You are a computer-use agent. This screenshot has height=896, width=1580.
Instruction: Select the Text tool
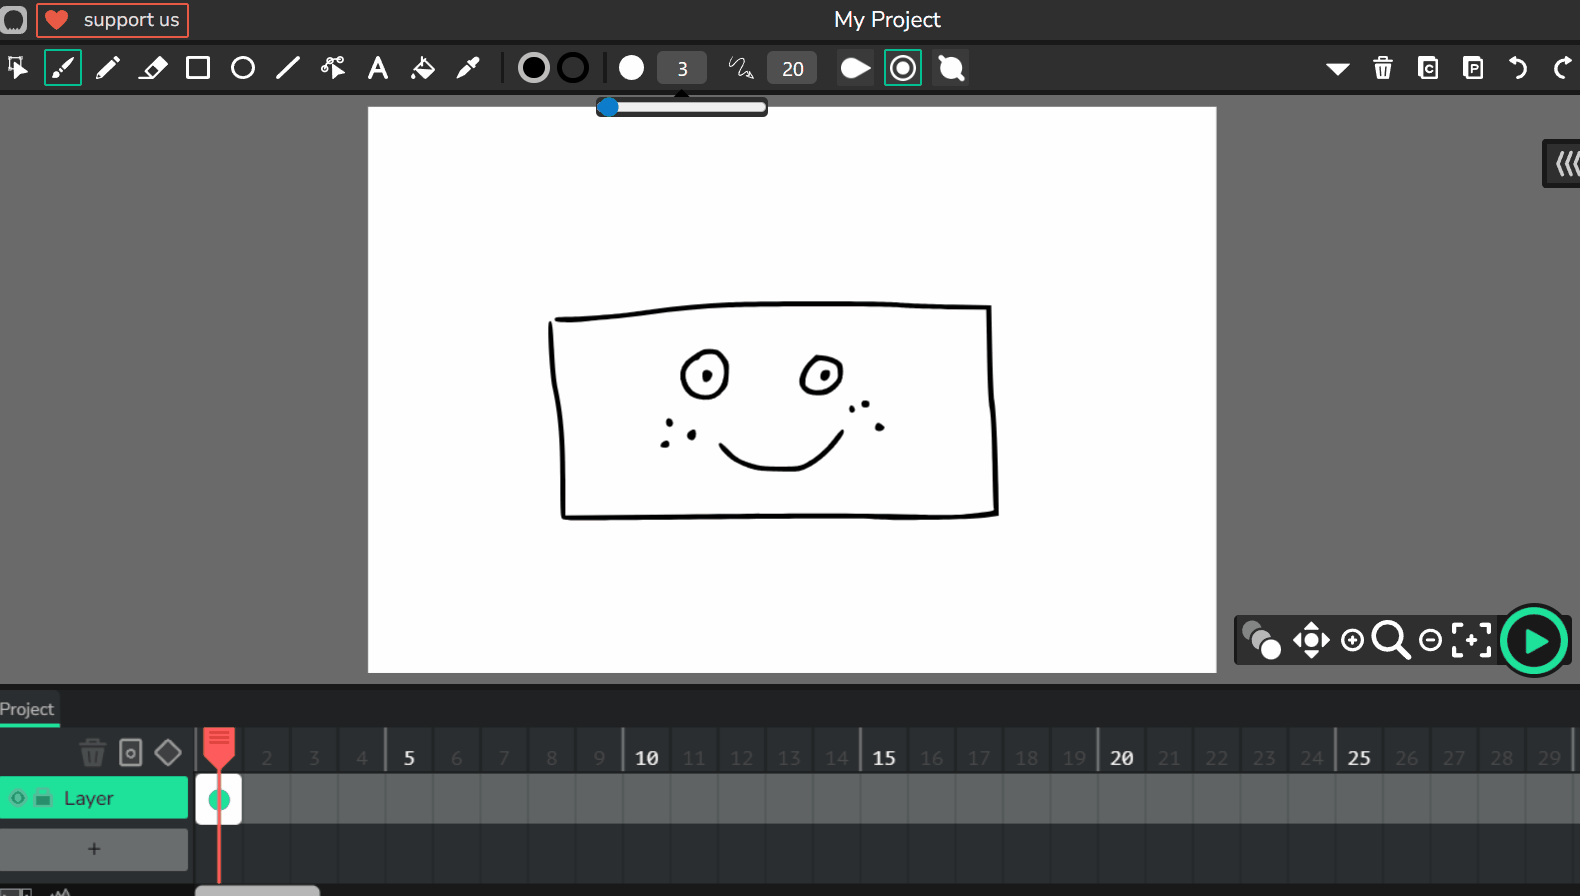pyautogui.click(x=378, y=68)
